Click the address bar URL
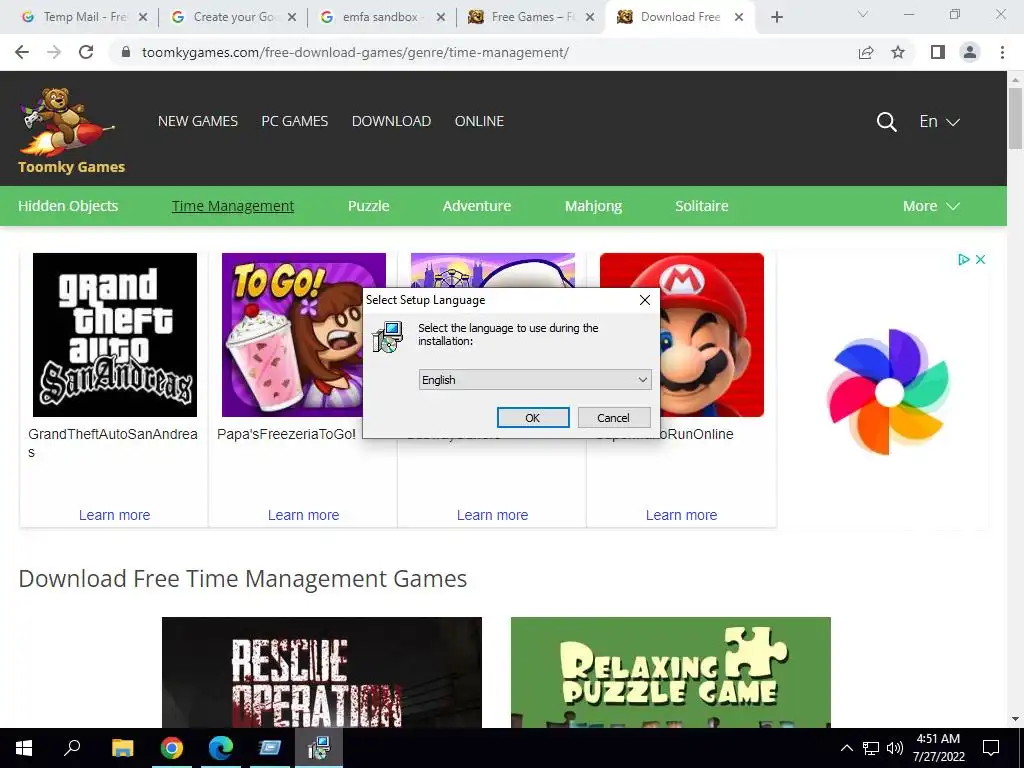Screen dimensions: 1024x768 click(355, 52)
